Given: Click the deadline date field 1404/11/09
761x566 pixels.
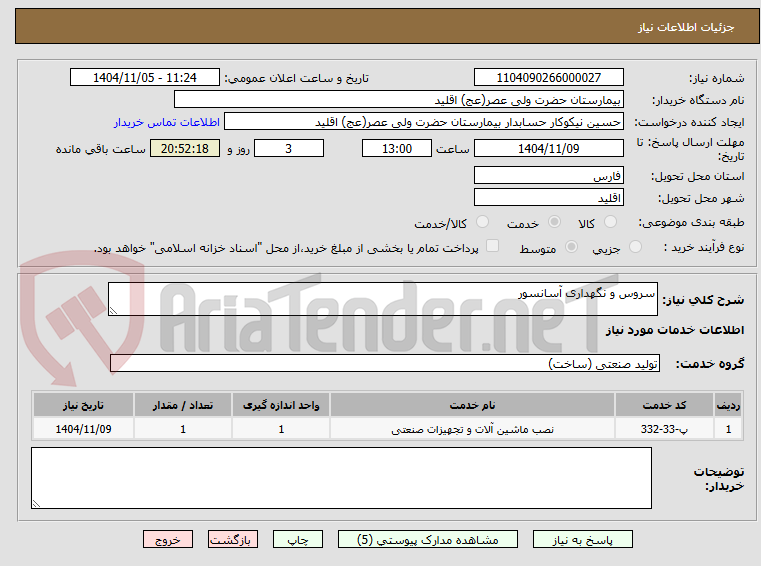Looking at the screenshot, I should coord(548,149).
